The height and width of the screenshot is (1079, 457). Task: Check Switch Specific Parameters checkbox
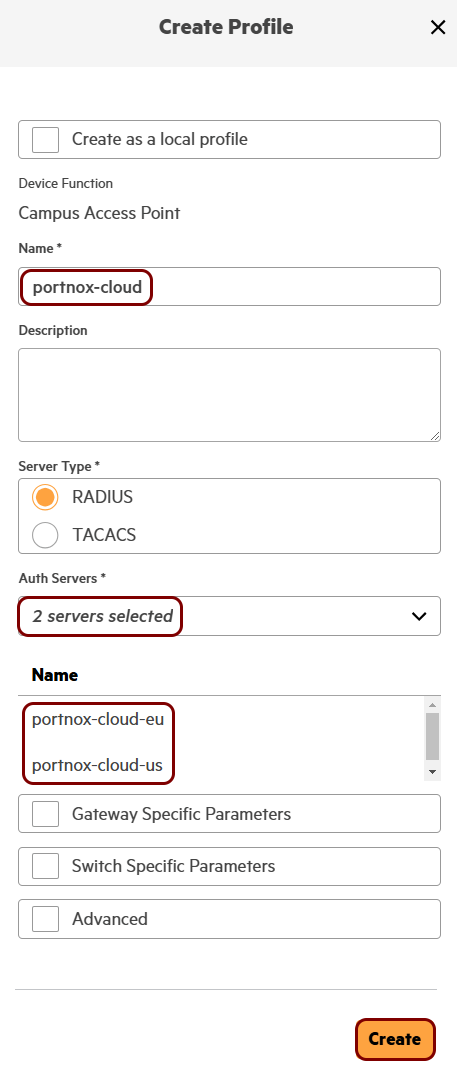(x=45, y=866)
